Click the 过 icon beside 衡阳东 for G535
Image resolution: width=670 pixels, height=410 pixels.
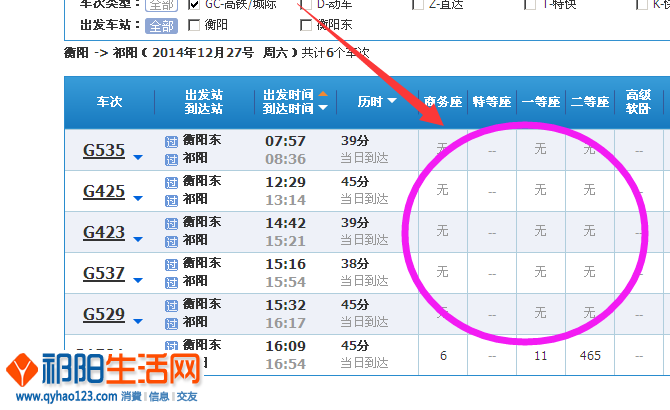pos(171,142)
